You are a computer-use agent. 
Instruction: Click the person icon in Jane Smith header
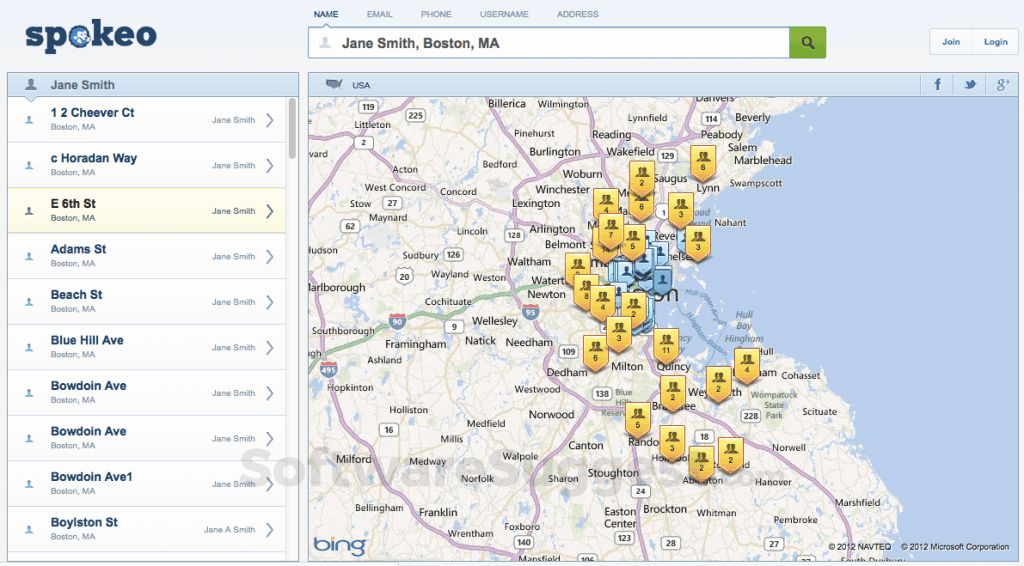coord(30,84)
